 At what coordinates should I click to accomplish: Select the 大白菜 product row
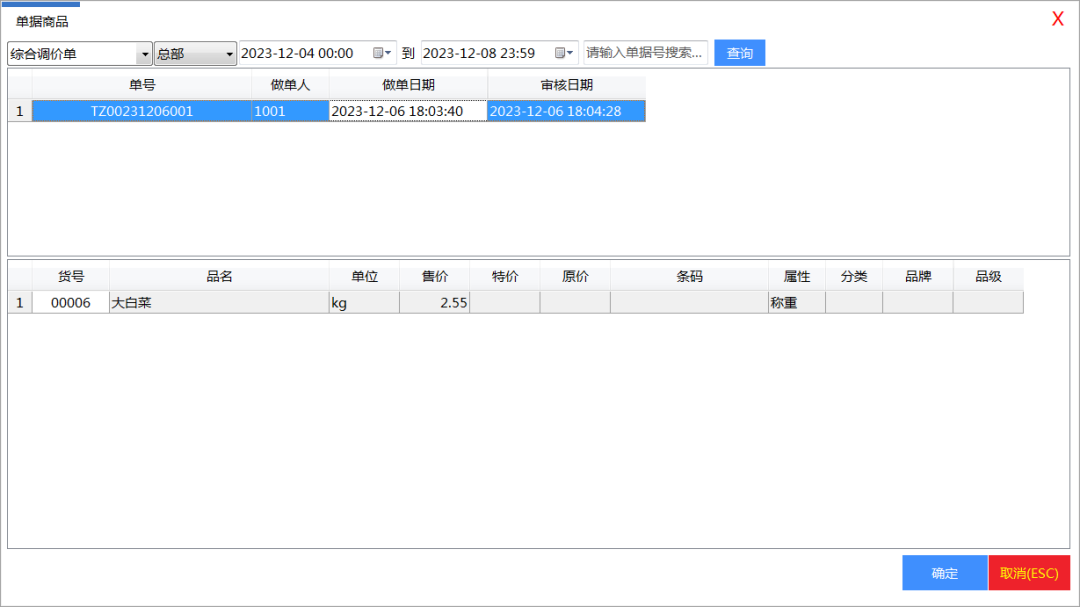[x=218, y=302]
